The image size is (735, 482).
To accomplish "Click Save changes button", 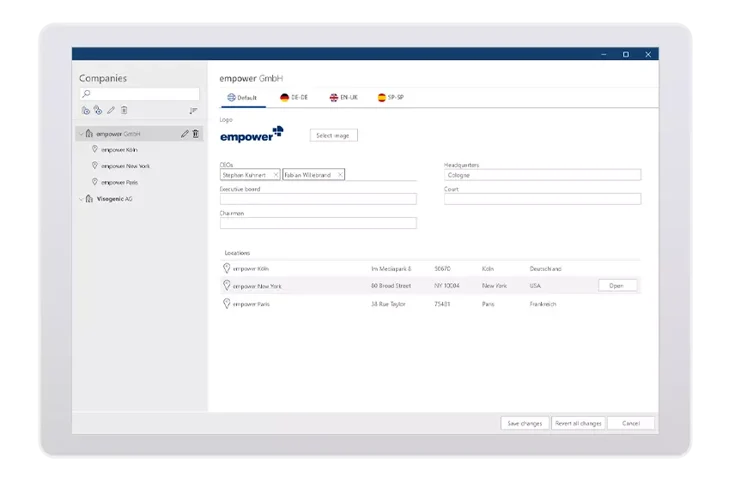I will pyautogui.click(x=525, y=423).
